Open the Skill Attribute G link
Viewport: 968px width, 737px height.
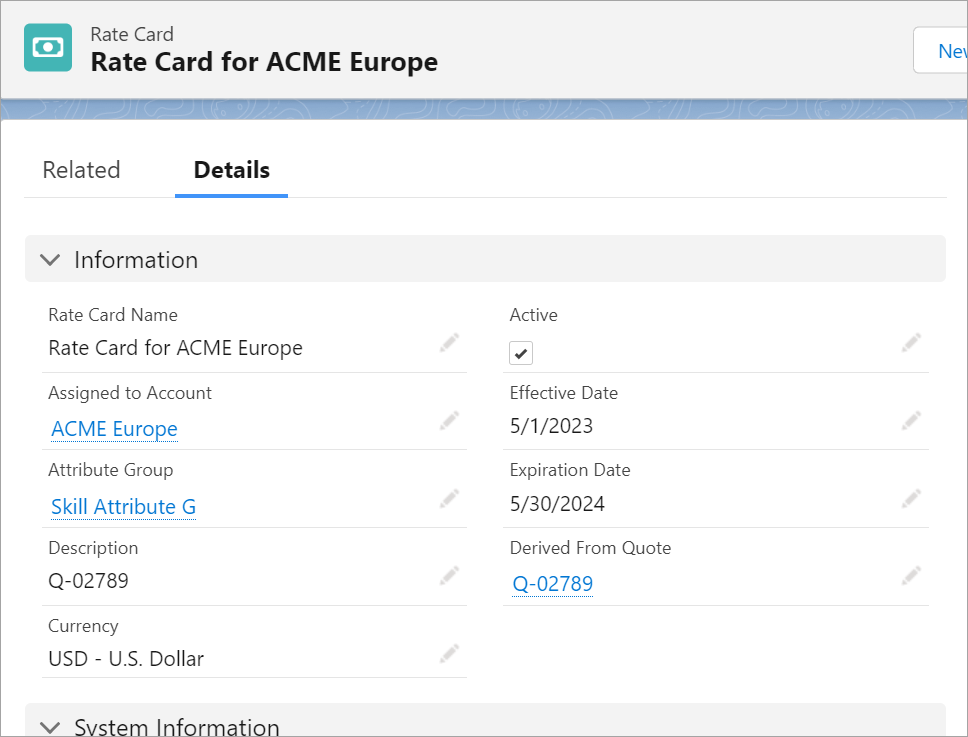pyautogui.click(x=122, y=506)
